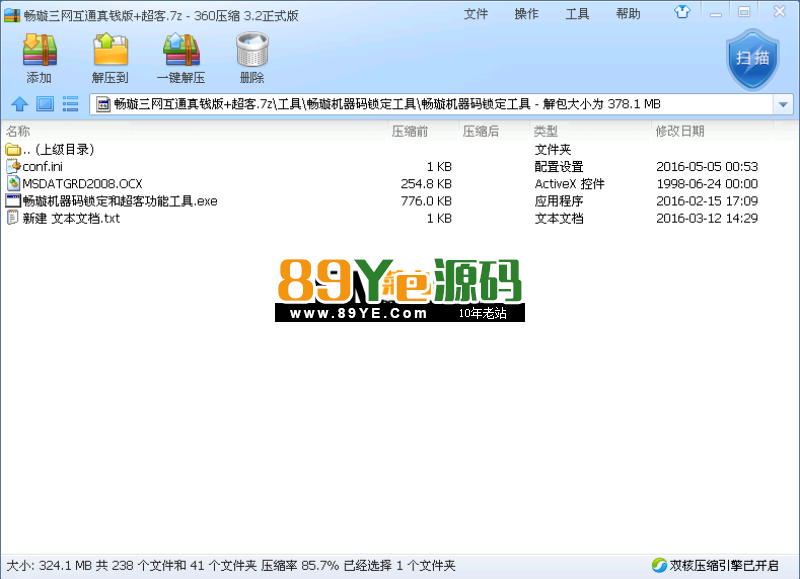Sort files by 名称 column header
Image resolution: width=800 pixels, height=579 pixels.
[x=18, y=131]
